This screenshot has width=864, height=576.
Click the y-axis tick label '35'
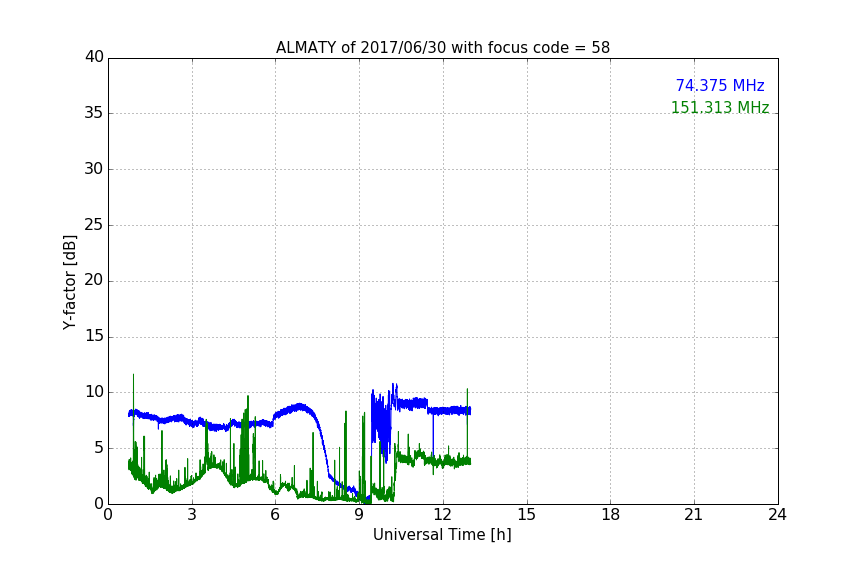point(94,113)
